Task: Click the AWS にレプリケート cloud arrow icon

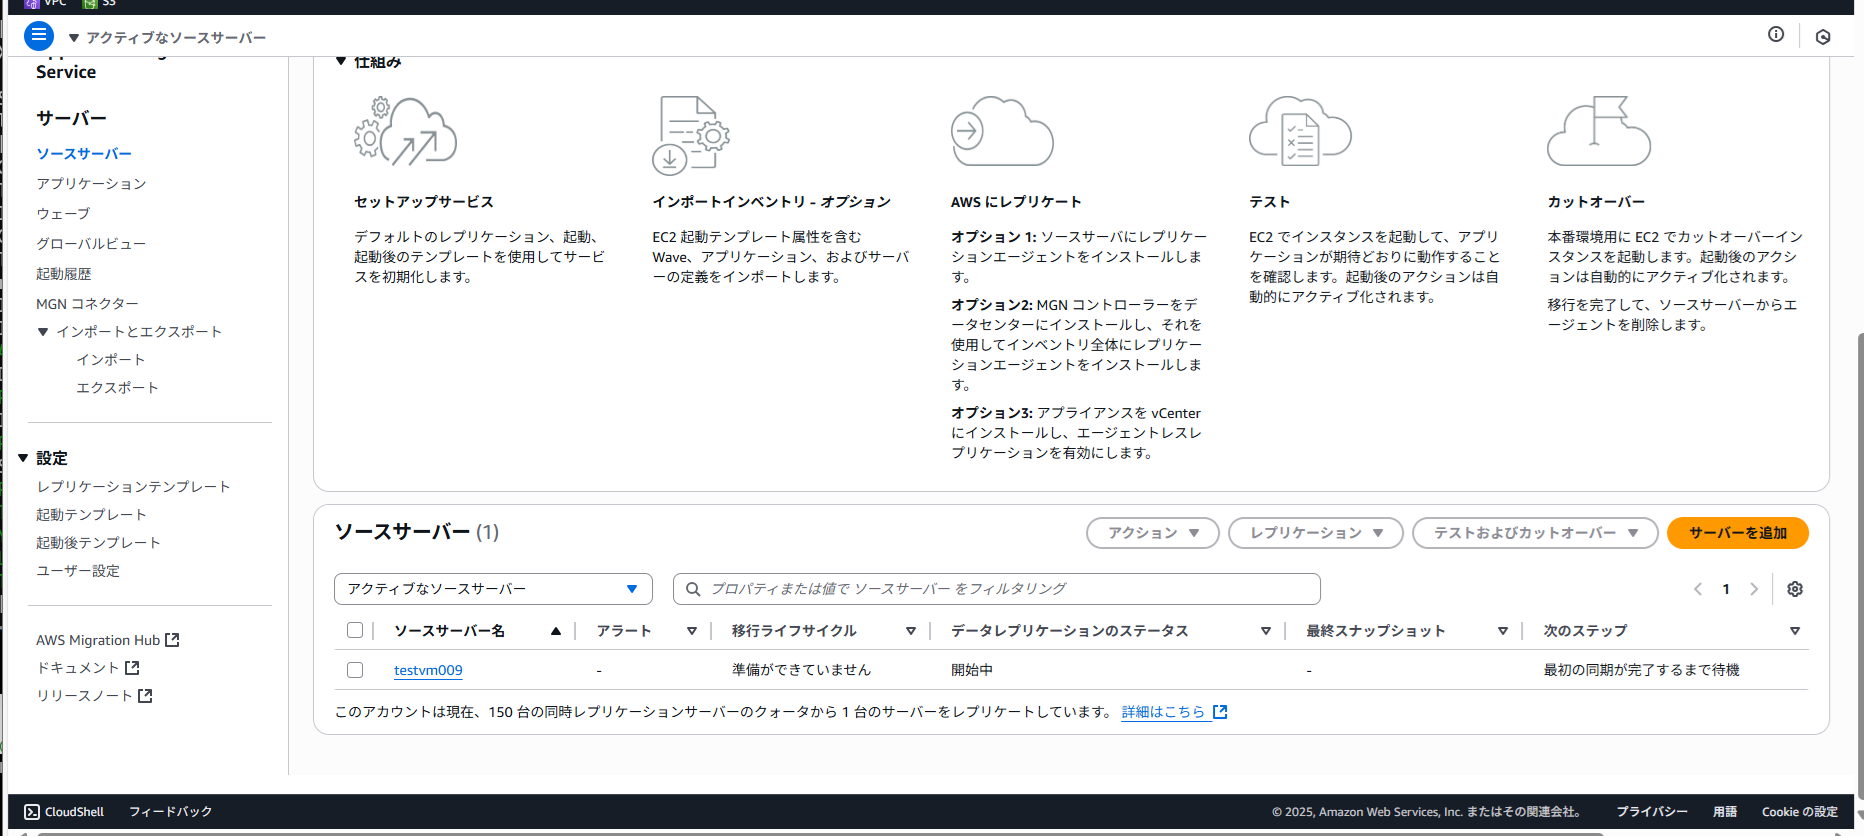Action: coord(1002,131)
